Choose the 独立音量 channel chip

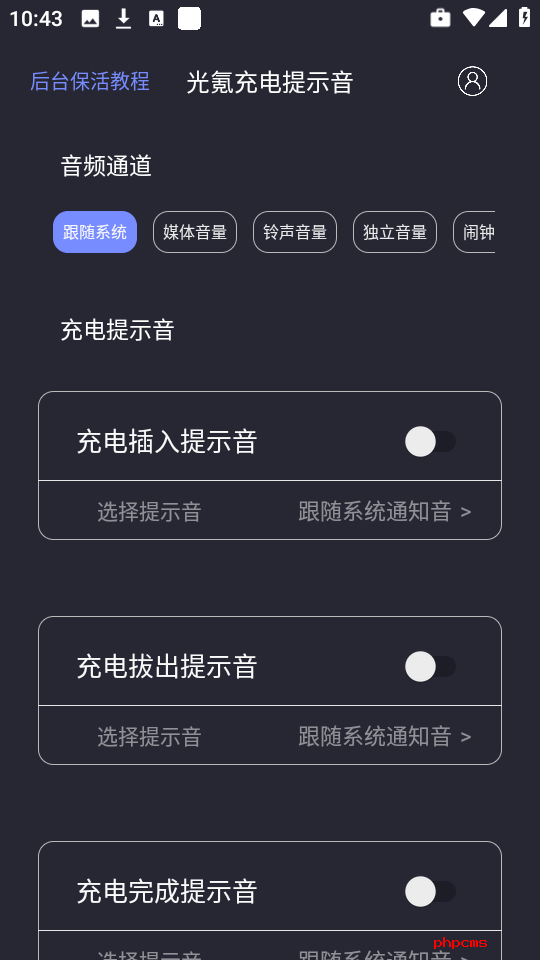click(x=395, y=232)
